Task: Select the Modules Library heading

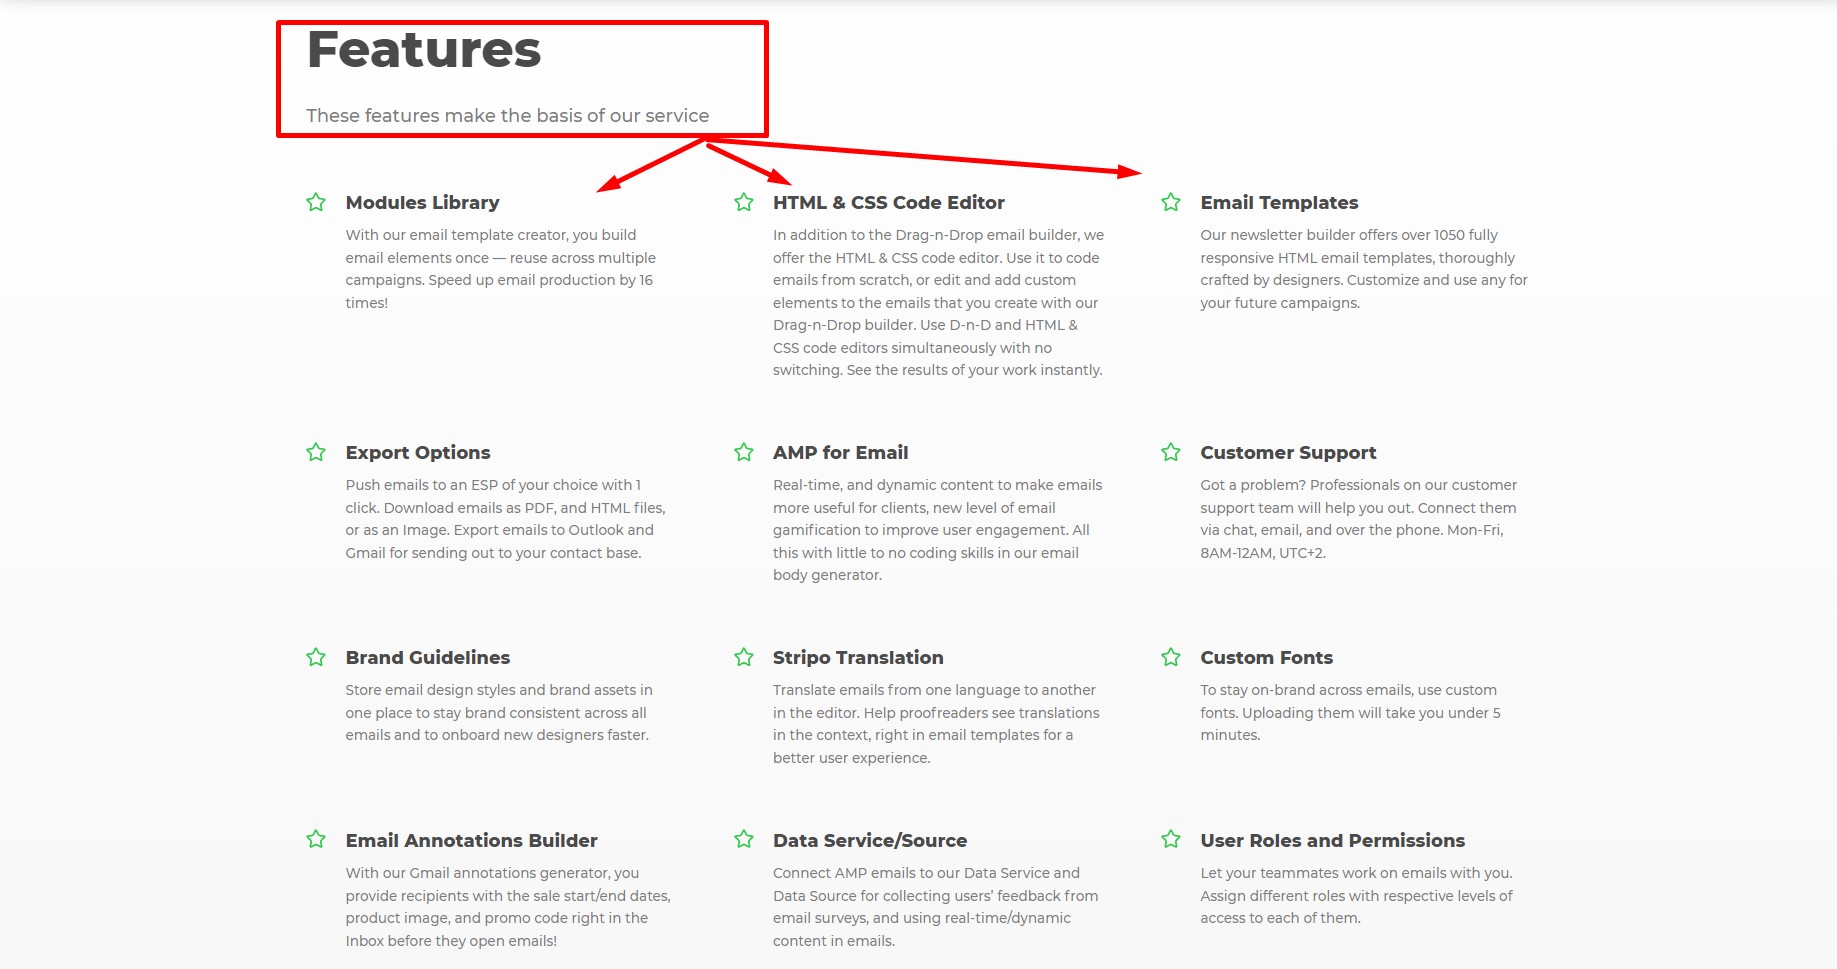Action: (422, 203)
